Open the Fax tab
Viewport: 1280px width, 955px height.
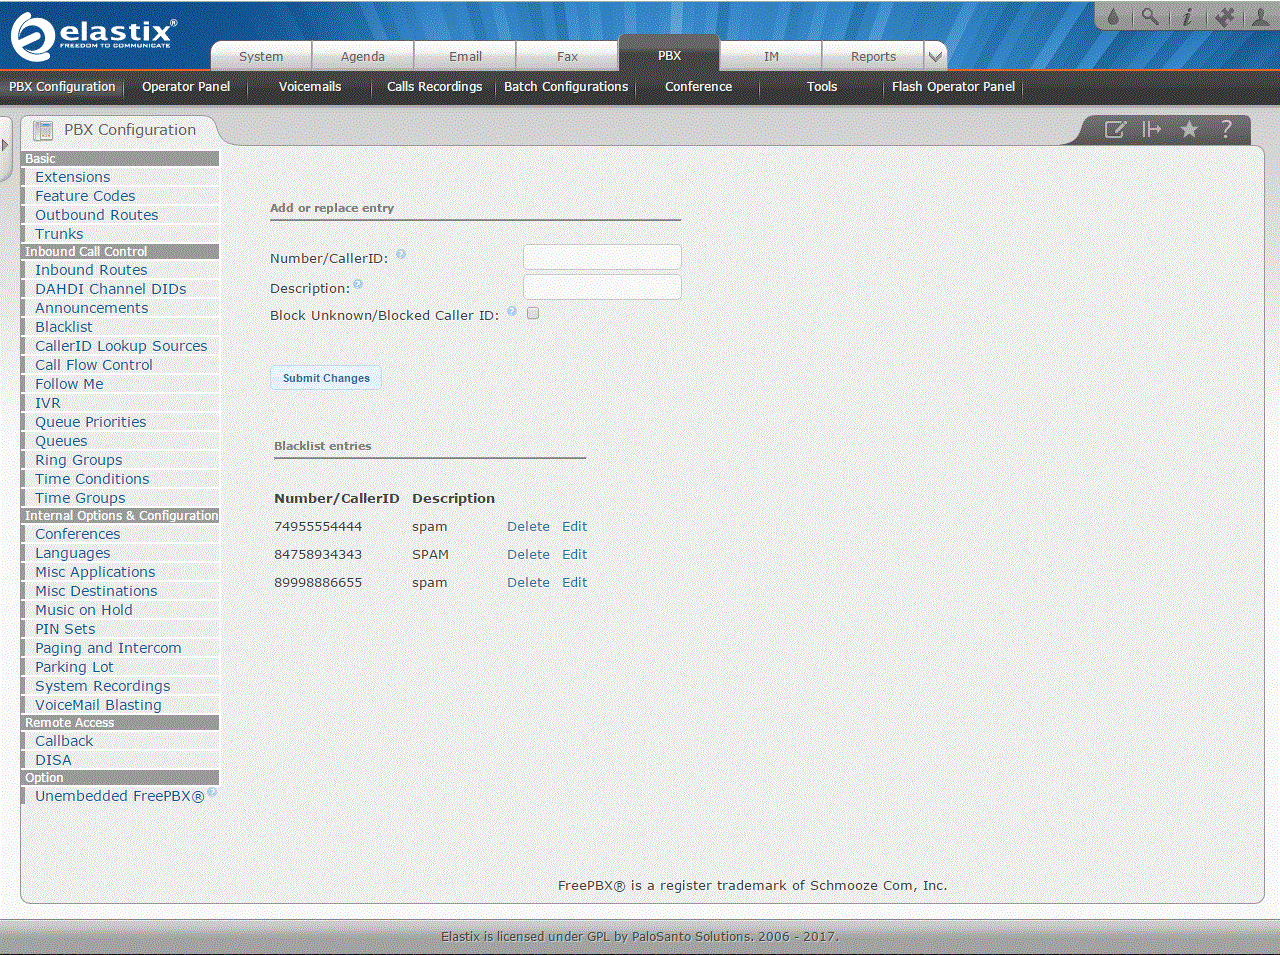[567, 56]
